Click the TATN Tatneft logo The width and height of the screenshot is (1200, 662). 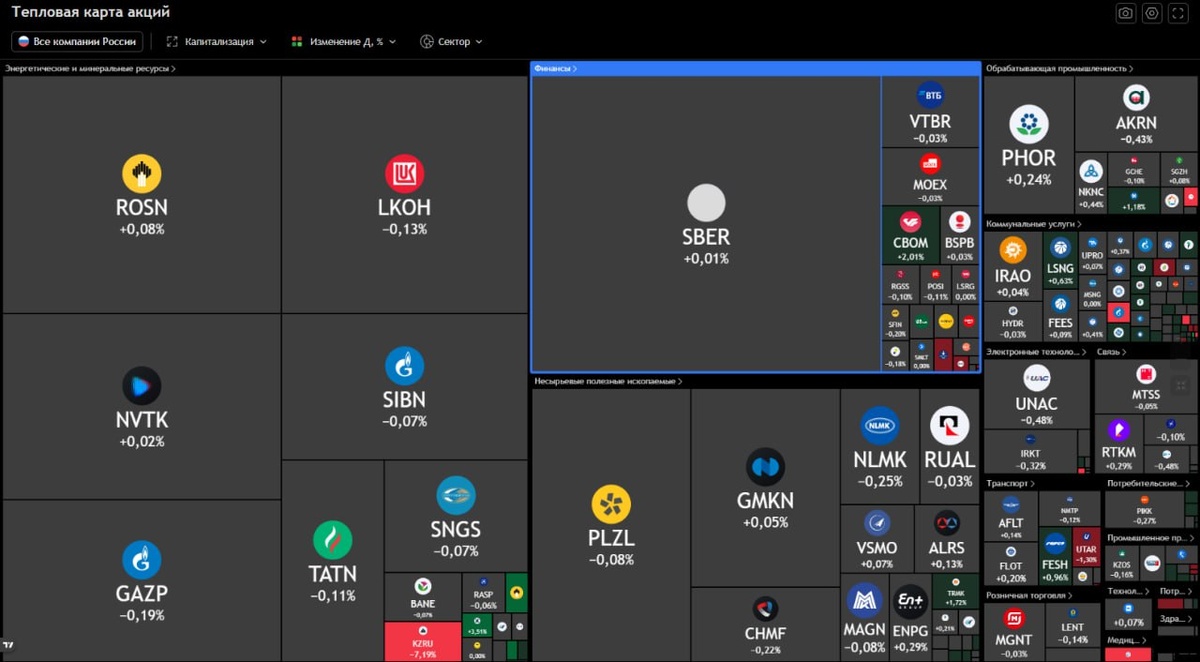[332, 541]
